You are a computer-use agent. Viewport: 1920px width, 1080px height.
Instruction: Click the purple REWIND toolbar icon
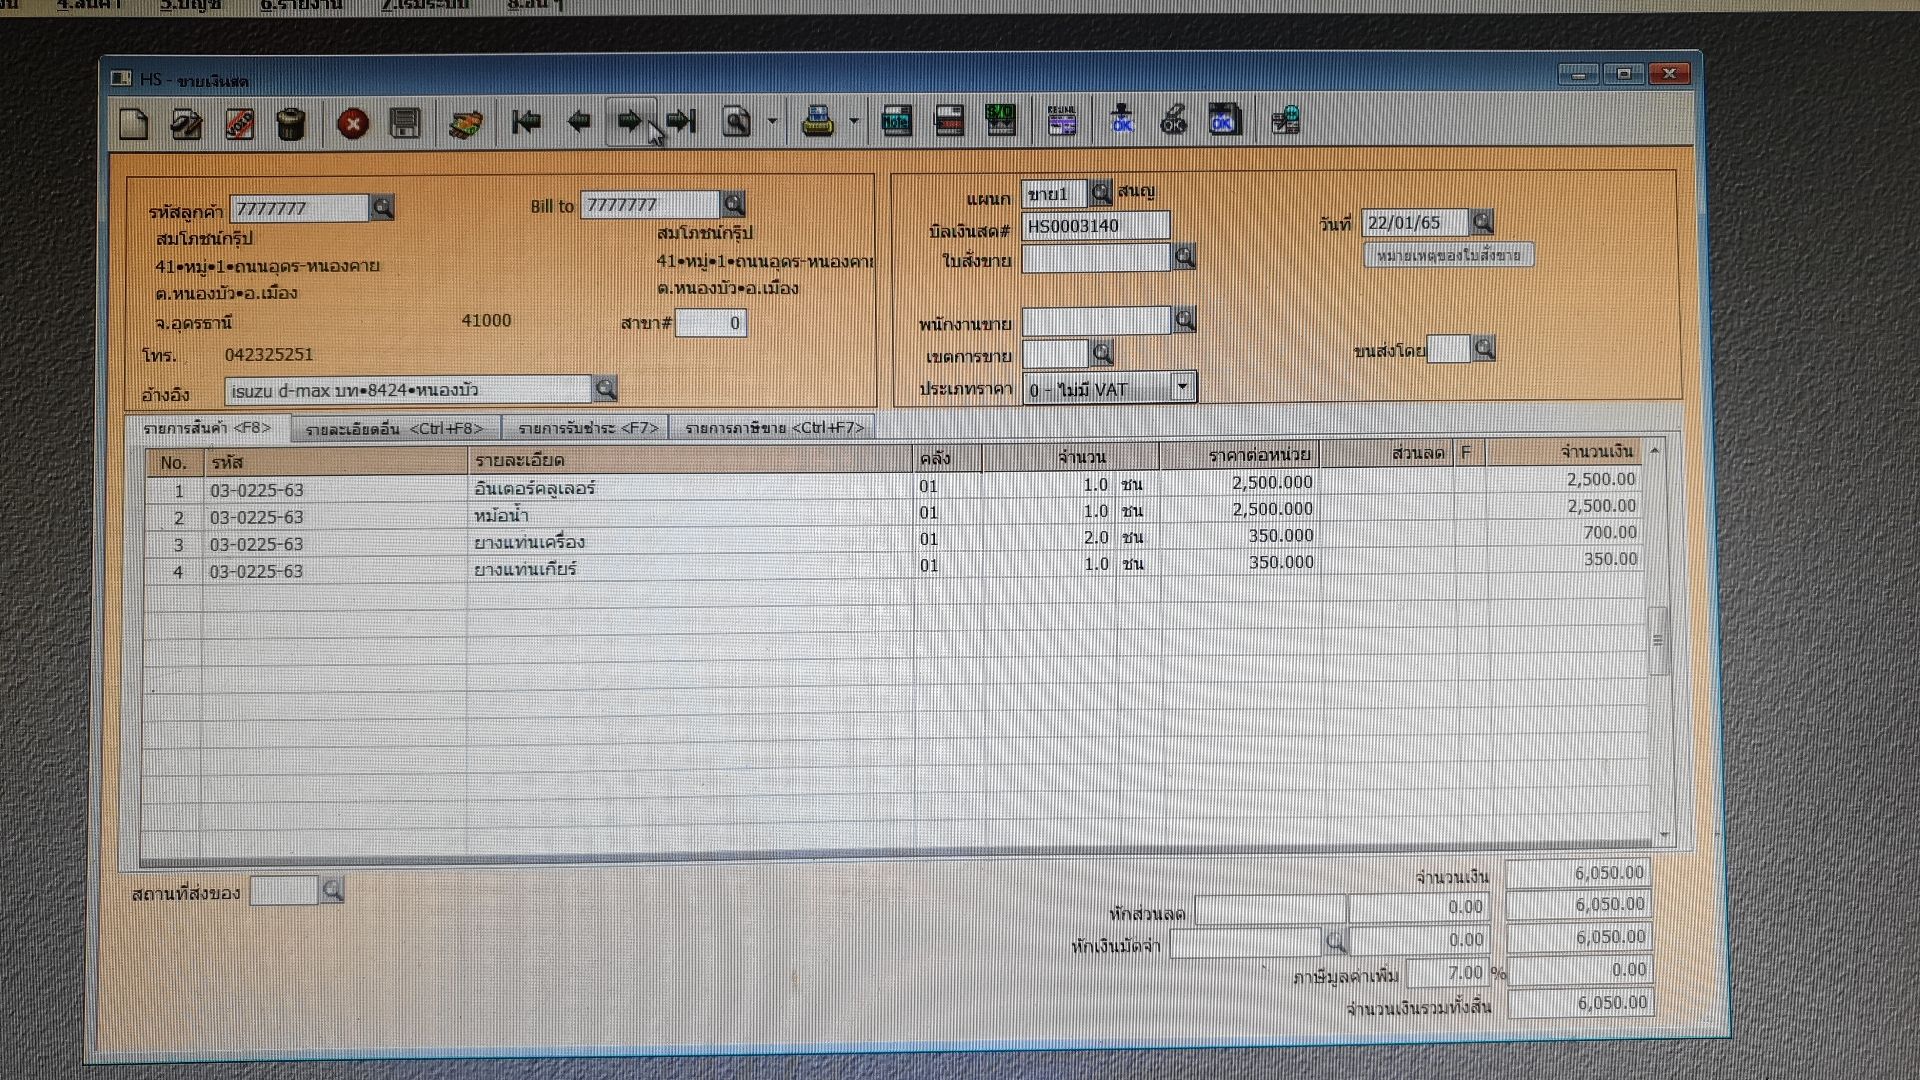tap(1061, 121)
